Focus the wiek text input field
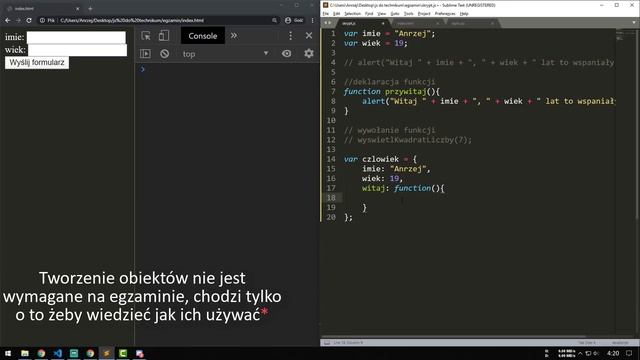This screenshot has height=360, width=640. tap(78, 50)
